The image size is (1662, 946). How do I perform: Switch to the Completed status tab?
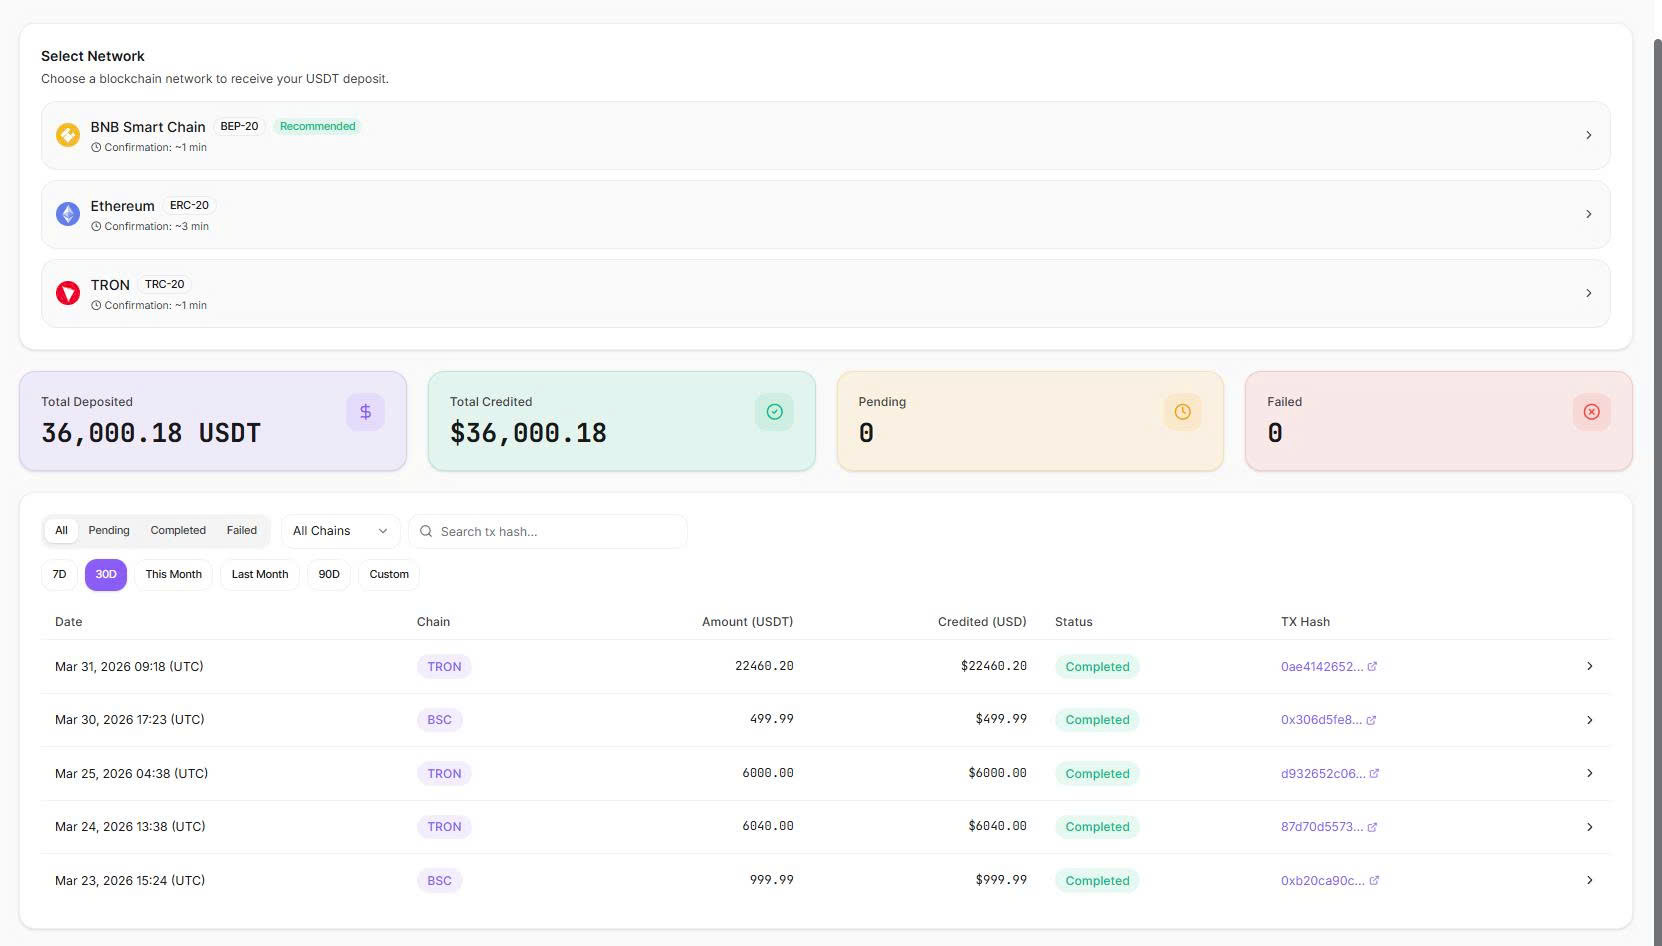coord(178,531)
